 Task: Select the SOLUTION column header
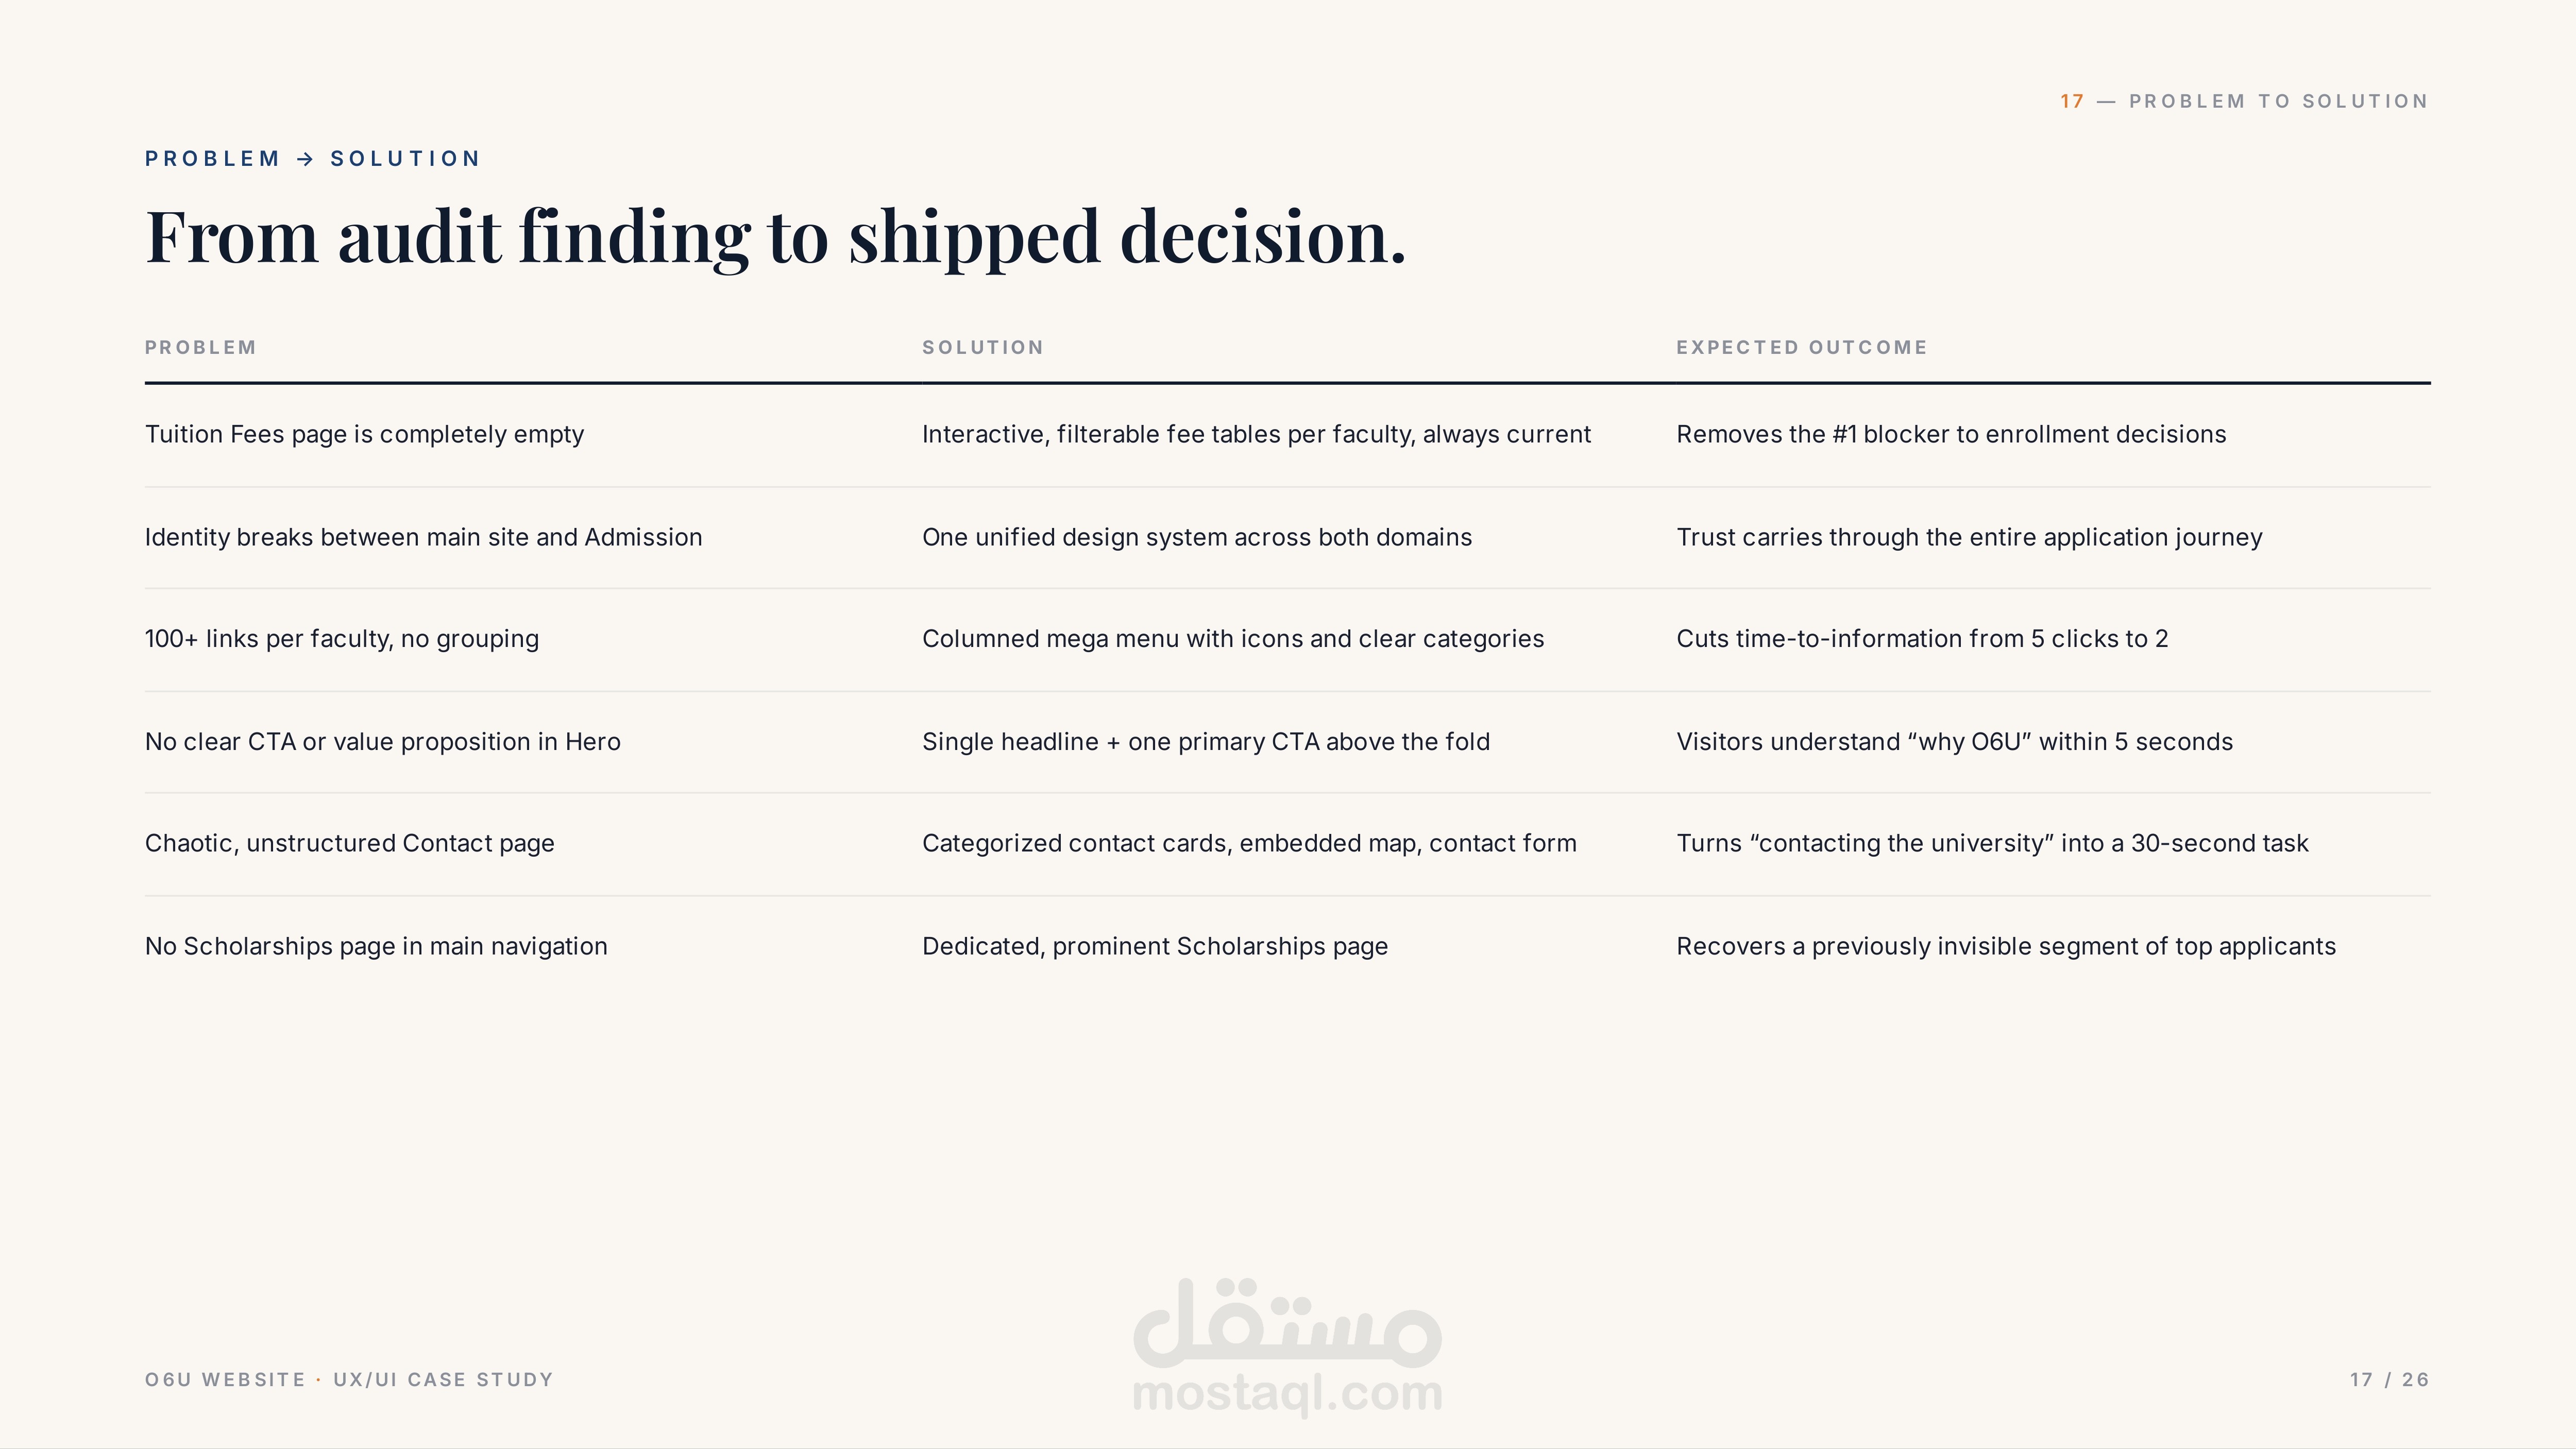(983, 347)
